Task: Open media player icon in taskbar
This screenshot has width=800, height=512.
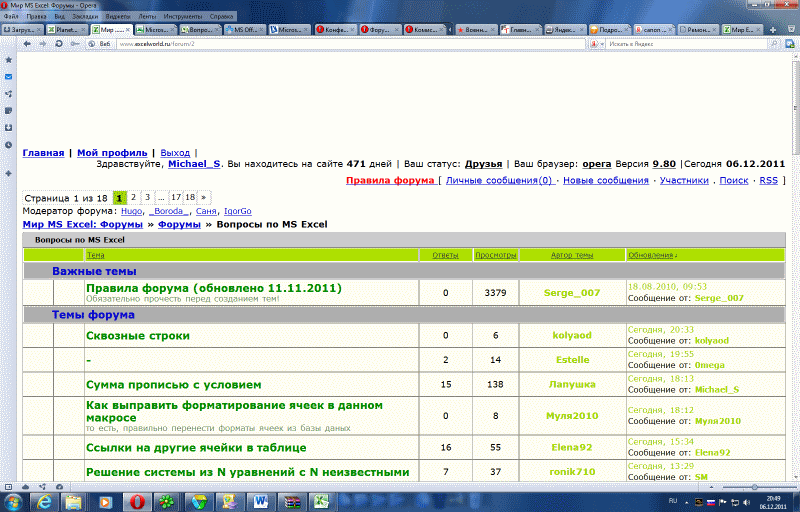Action: point(105,502)
